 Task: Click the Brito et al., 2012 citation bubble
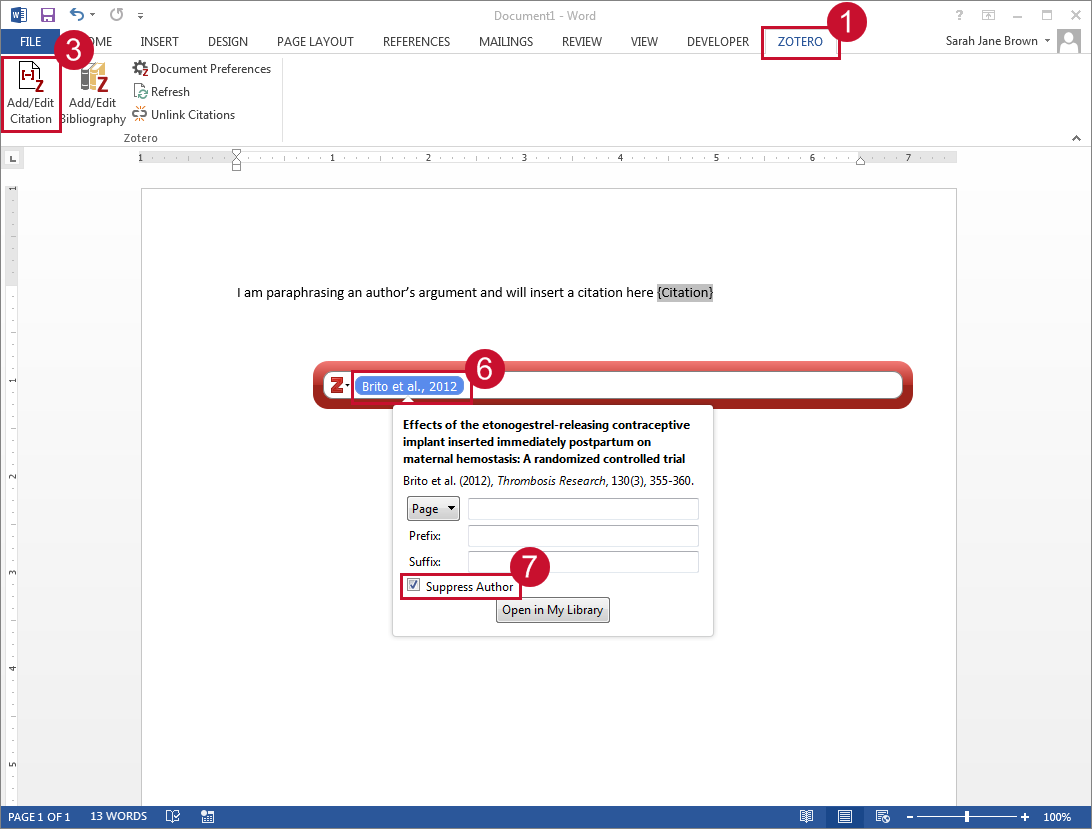(409, 386)
